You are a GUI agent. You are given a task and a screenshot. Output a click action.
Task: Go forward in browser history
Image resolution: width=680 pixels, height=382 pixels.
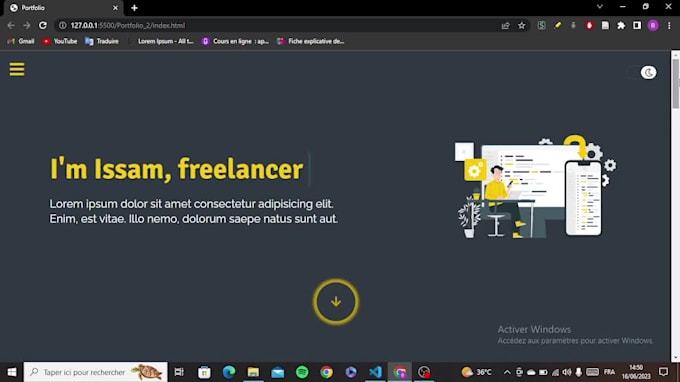26,26
